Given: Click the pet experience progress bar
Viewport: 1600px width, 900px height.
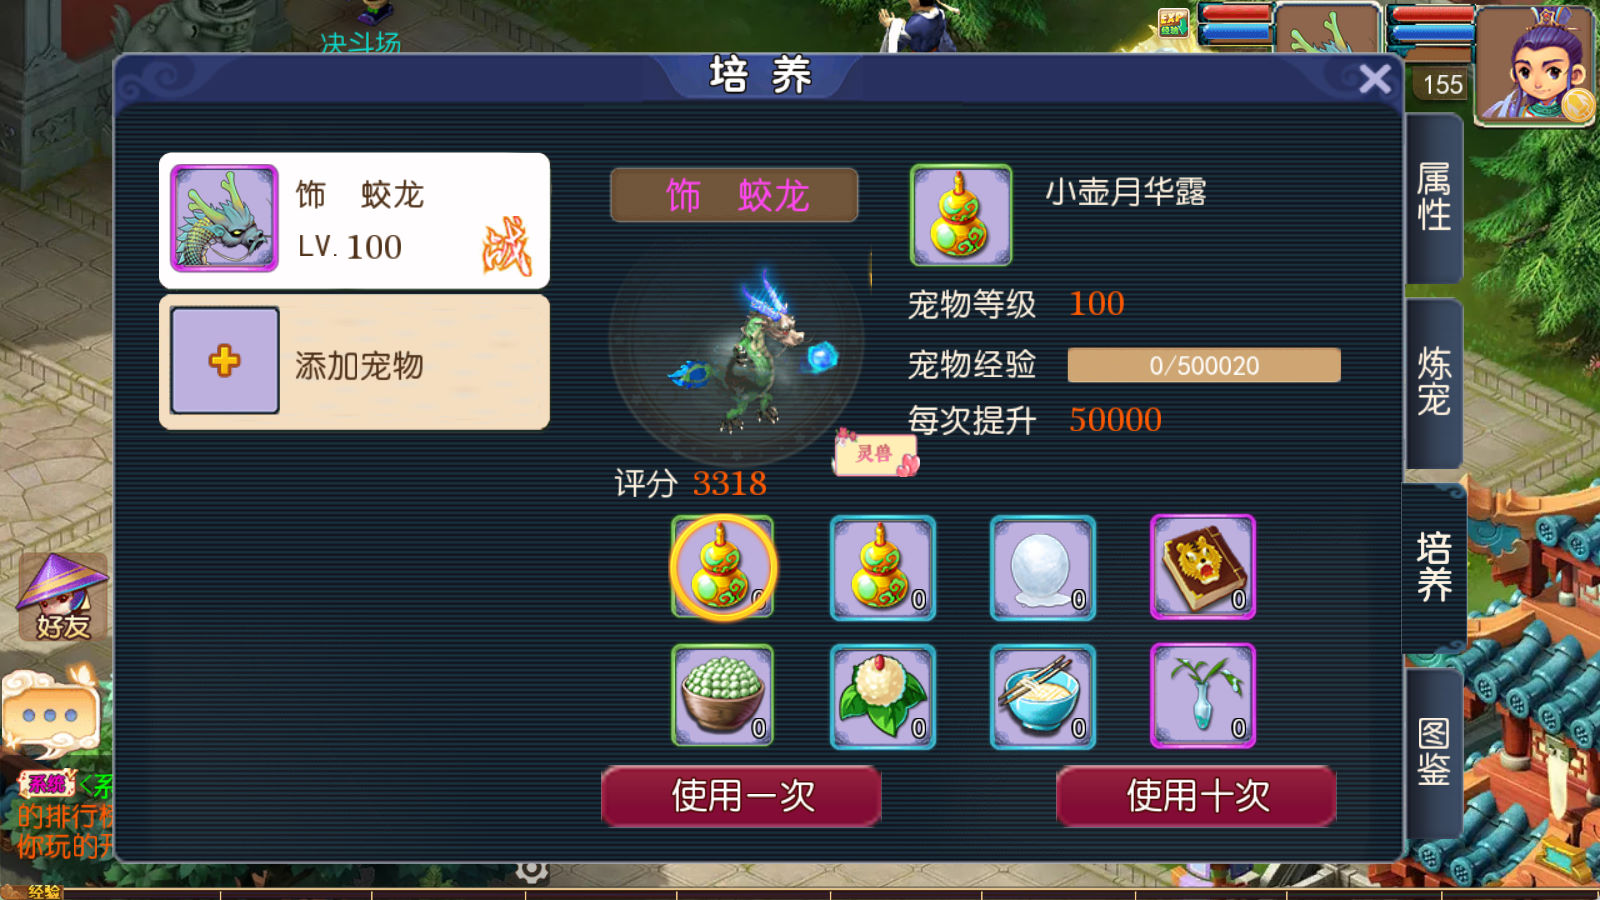Looking at the screenshot, I should [x=1204, y=365].
